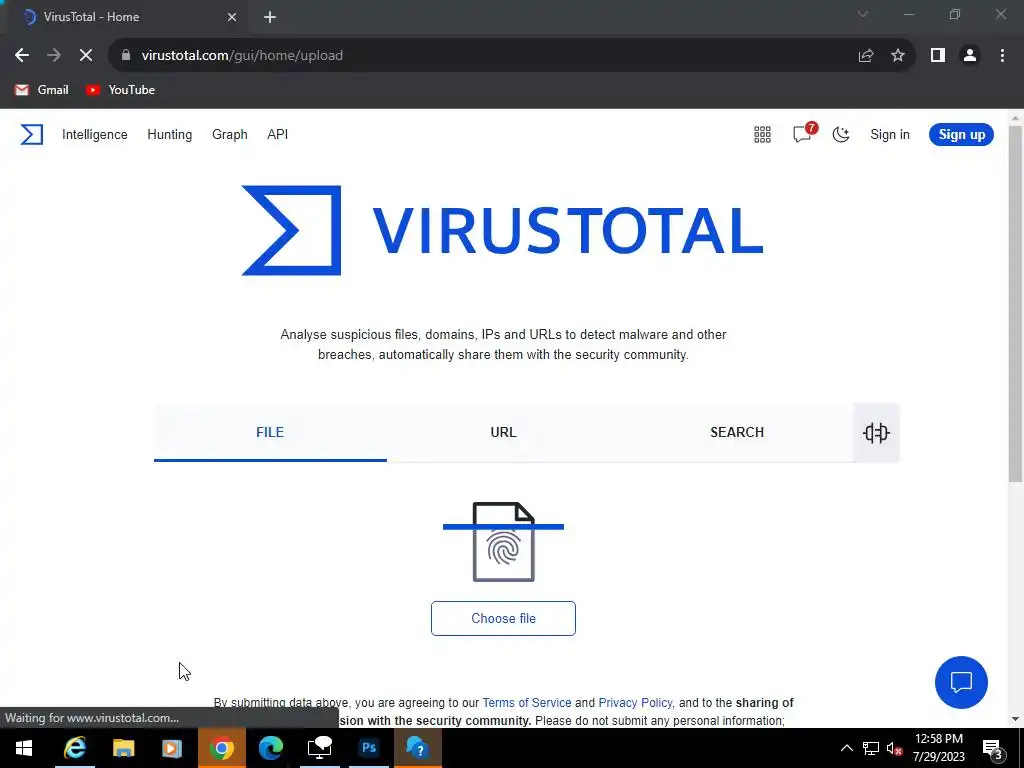Click the Choose file button
This screenshot has width=1024, height=768.
point(504,618)
